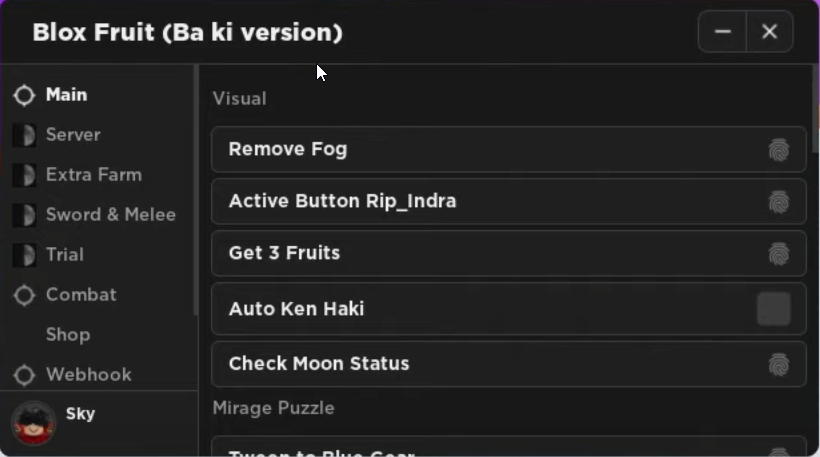Click the fingerprint icon beside Active Button Rip_Indra

(779, 201)
